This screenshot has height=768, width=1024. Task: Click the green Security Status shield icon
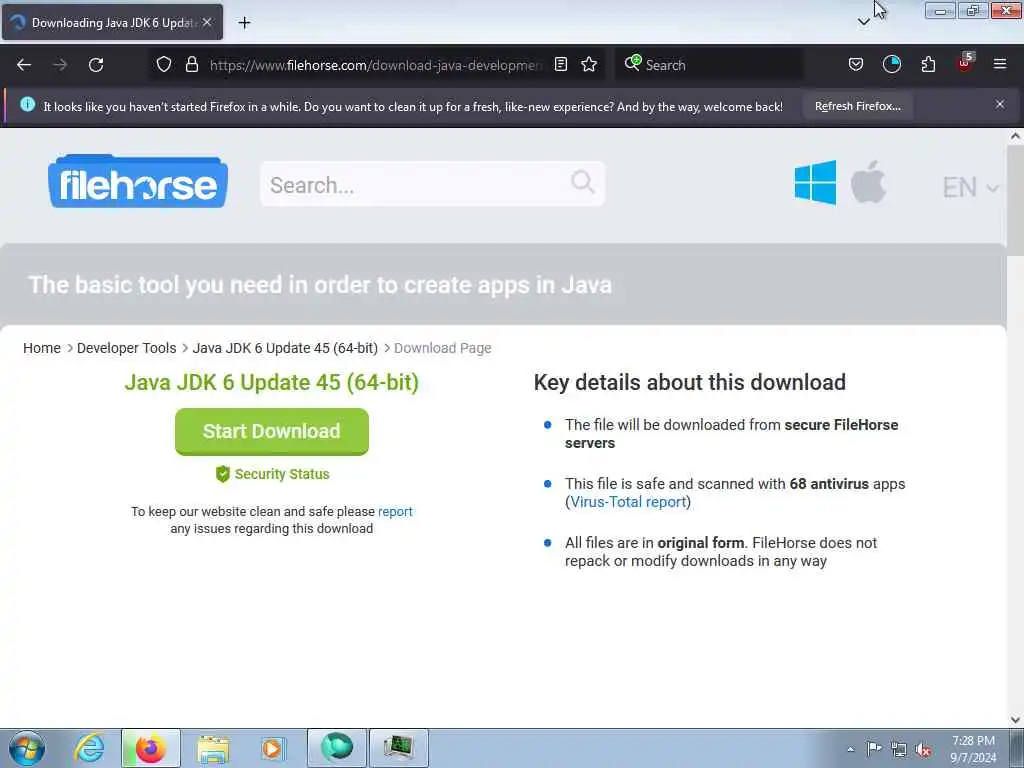pyautogui.click(x=223, y=474)
